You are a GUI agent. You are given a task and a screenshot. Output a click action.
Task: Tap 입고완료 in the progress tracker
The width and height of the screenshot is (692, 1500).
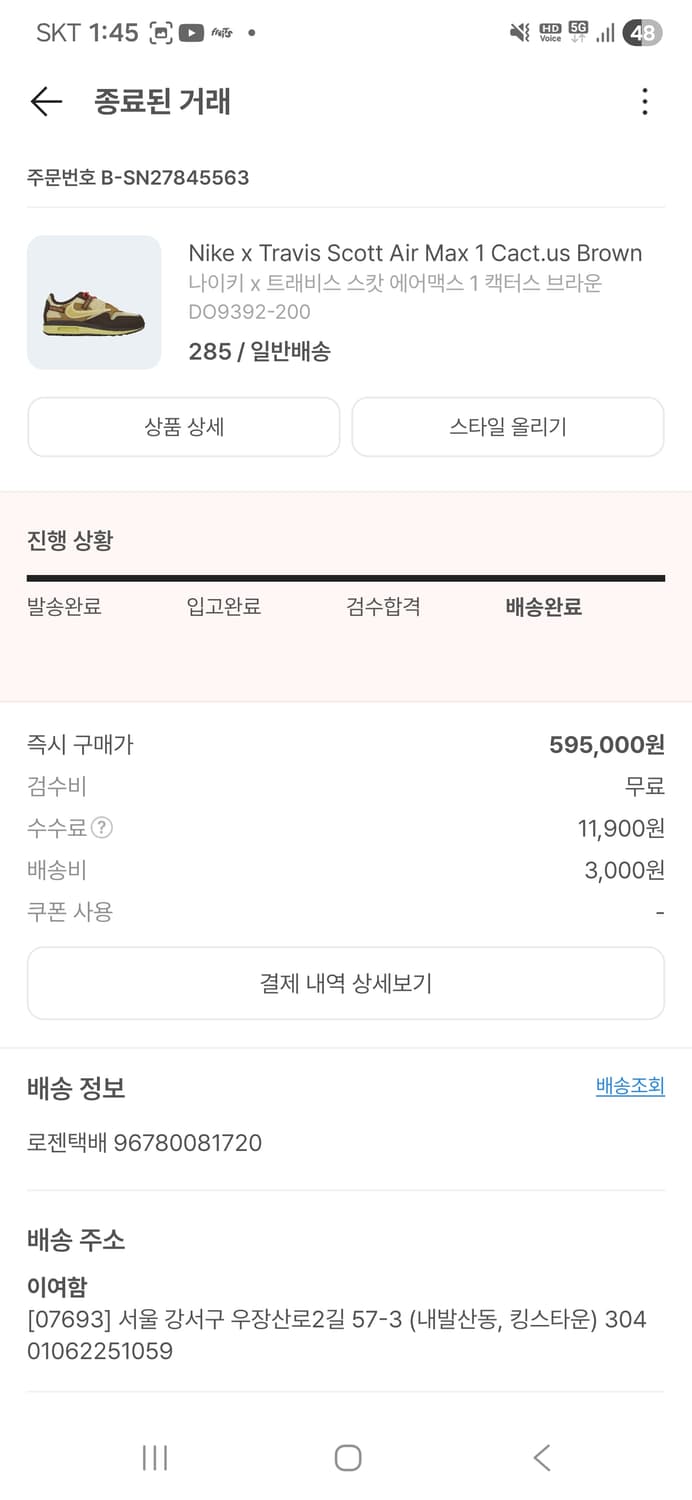click(222, 607)
